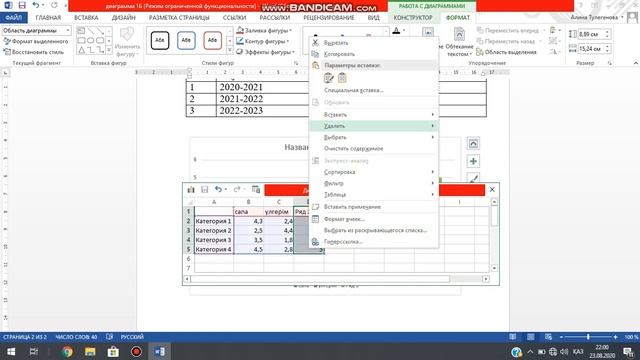Select the blue-outlined Абв shape style
The height and width of the screenshot is (360, 640).
tap(186, 40)
